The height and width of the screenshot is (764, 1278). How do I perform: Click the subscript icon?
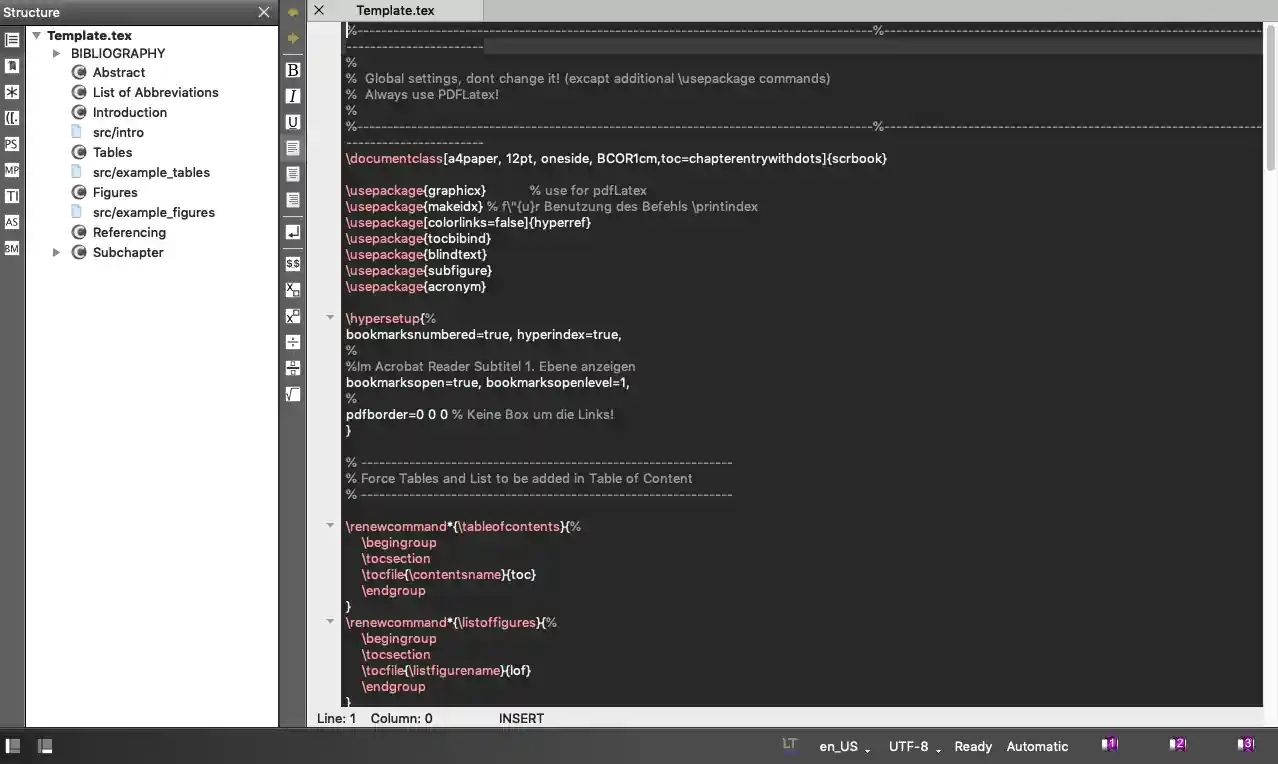[293, 290]
